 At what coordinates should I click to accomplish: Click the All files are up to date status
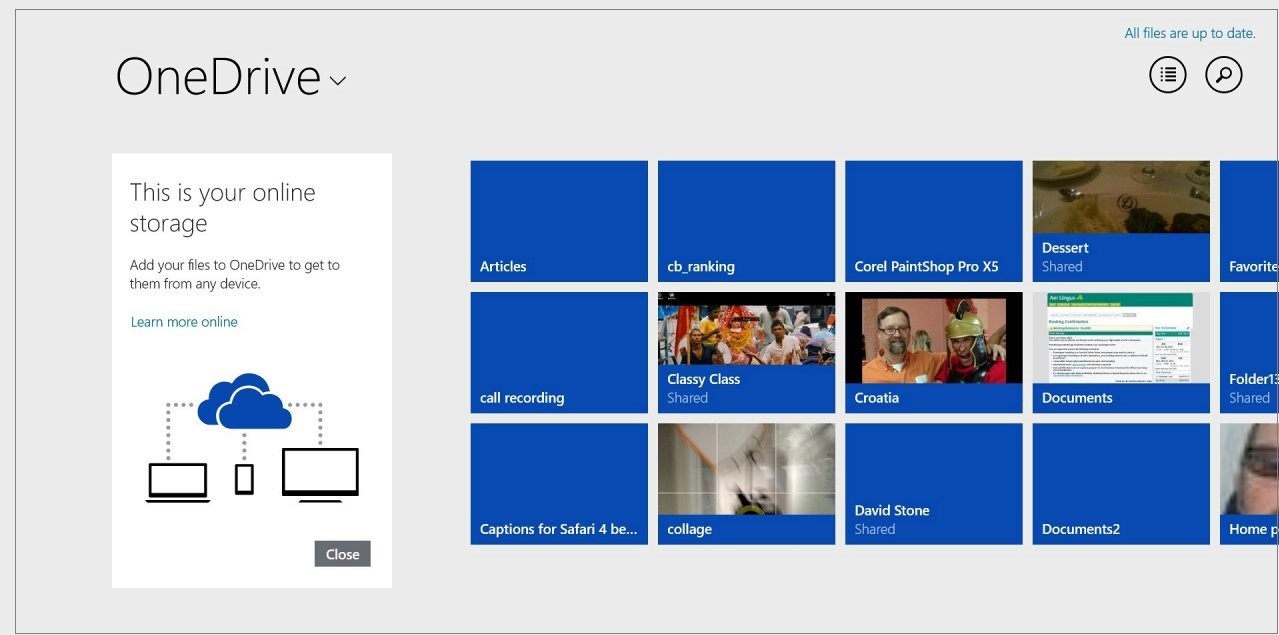pos(1190,33)
